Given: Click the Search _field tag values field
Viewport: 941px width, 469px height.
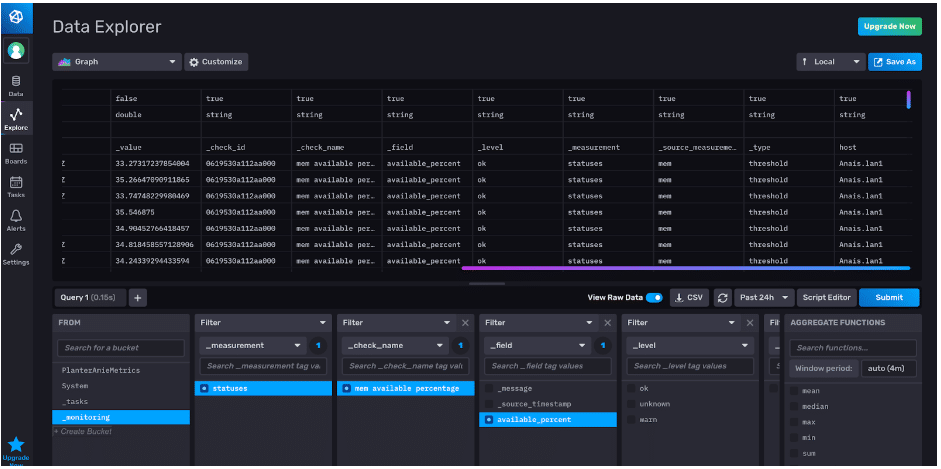Looking at the screenshot, I should [548, 366].
